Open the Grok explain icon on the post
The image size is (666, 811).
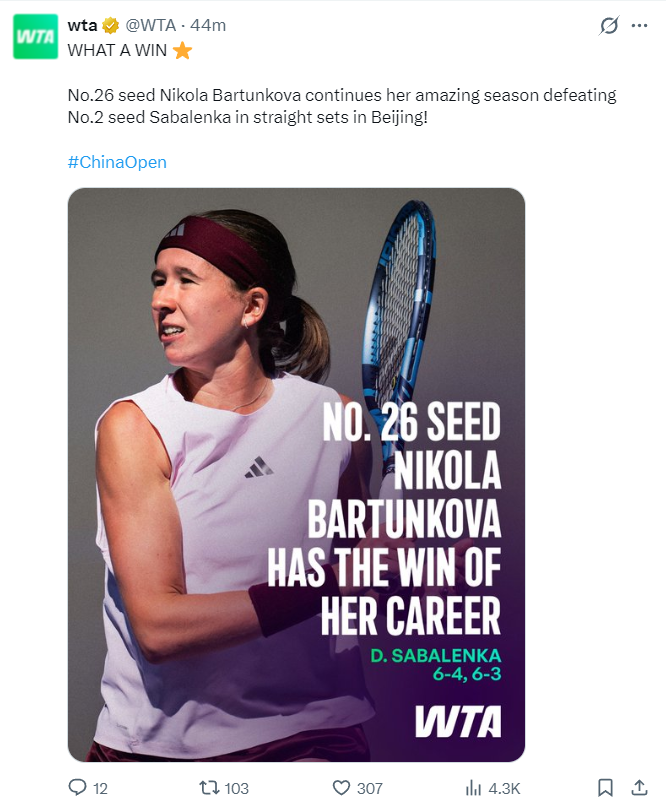click(x=609, y=25)
